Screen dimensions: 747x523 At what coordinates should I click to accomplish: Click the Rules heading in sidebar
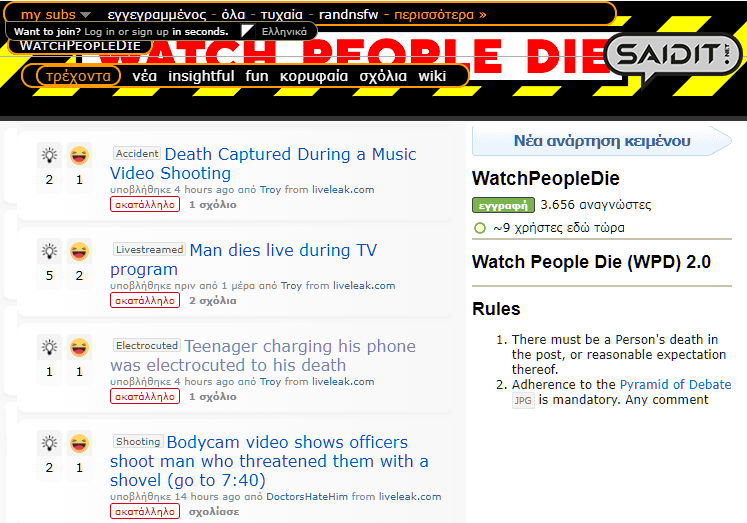[496, 309]
